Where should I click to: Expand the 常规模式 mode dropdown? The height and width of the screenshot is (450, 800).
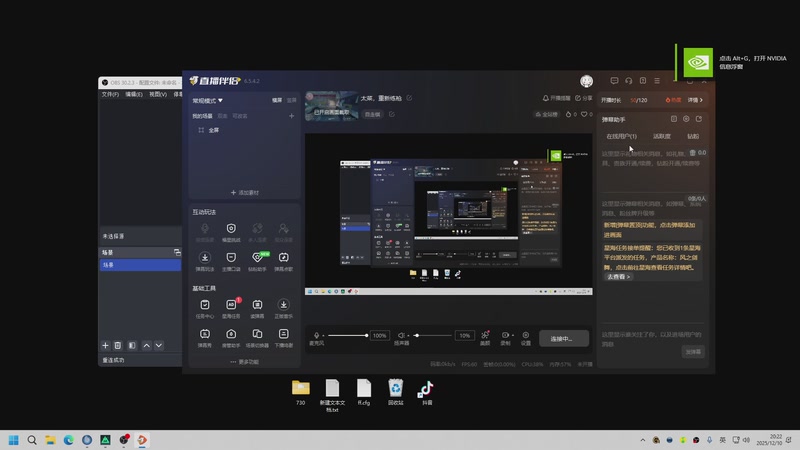208,101
